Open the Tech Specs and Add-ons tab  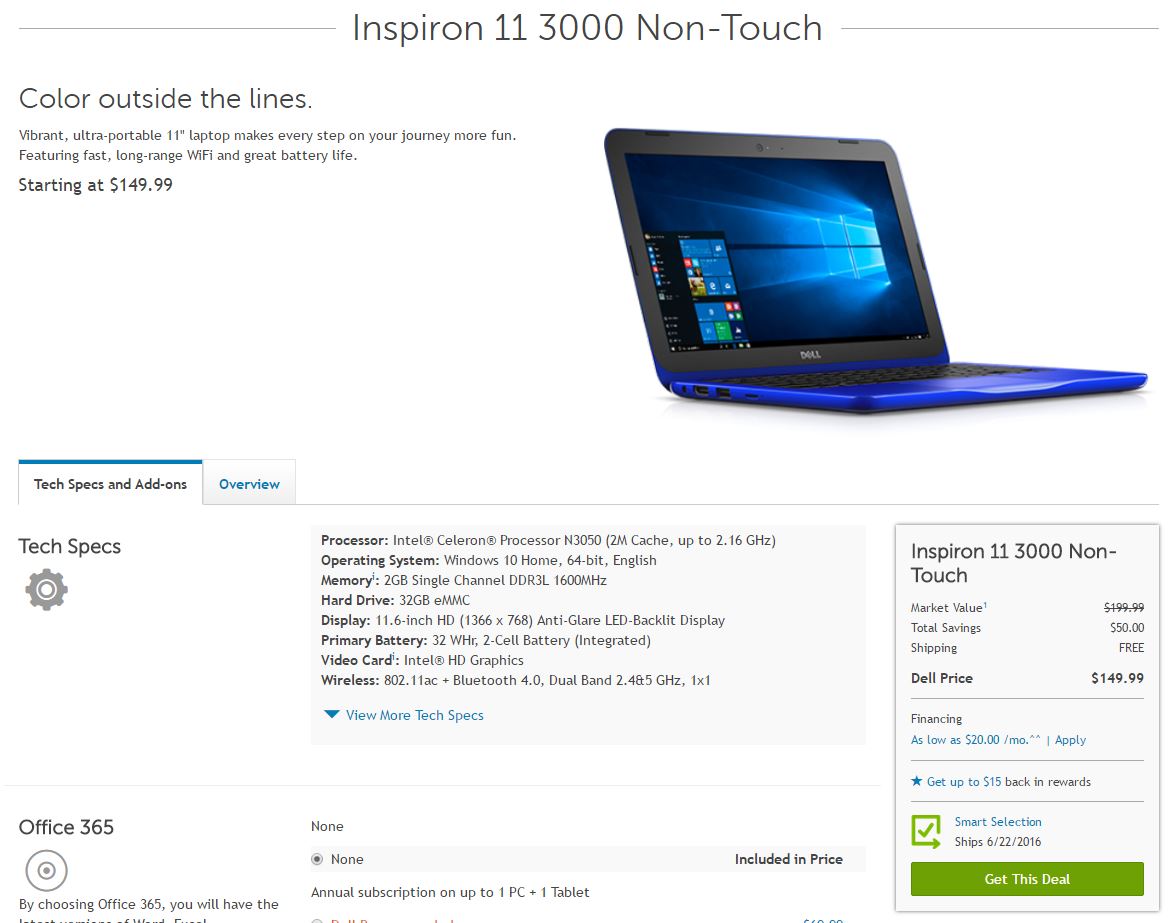[111, 484]
